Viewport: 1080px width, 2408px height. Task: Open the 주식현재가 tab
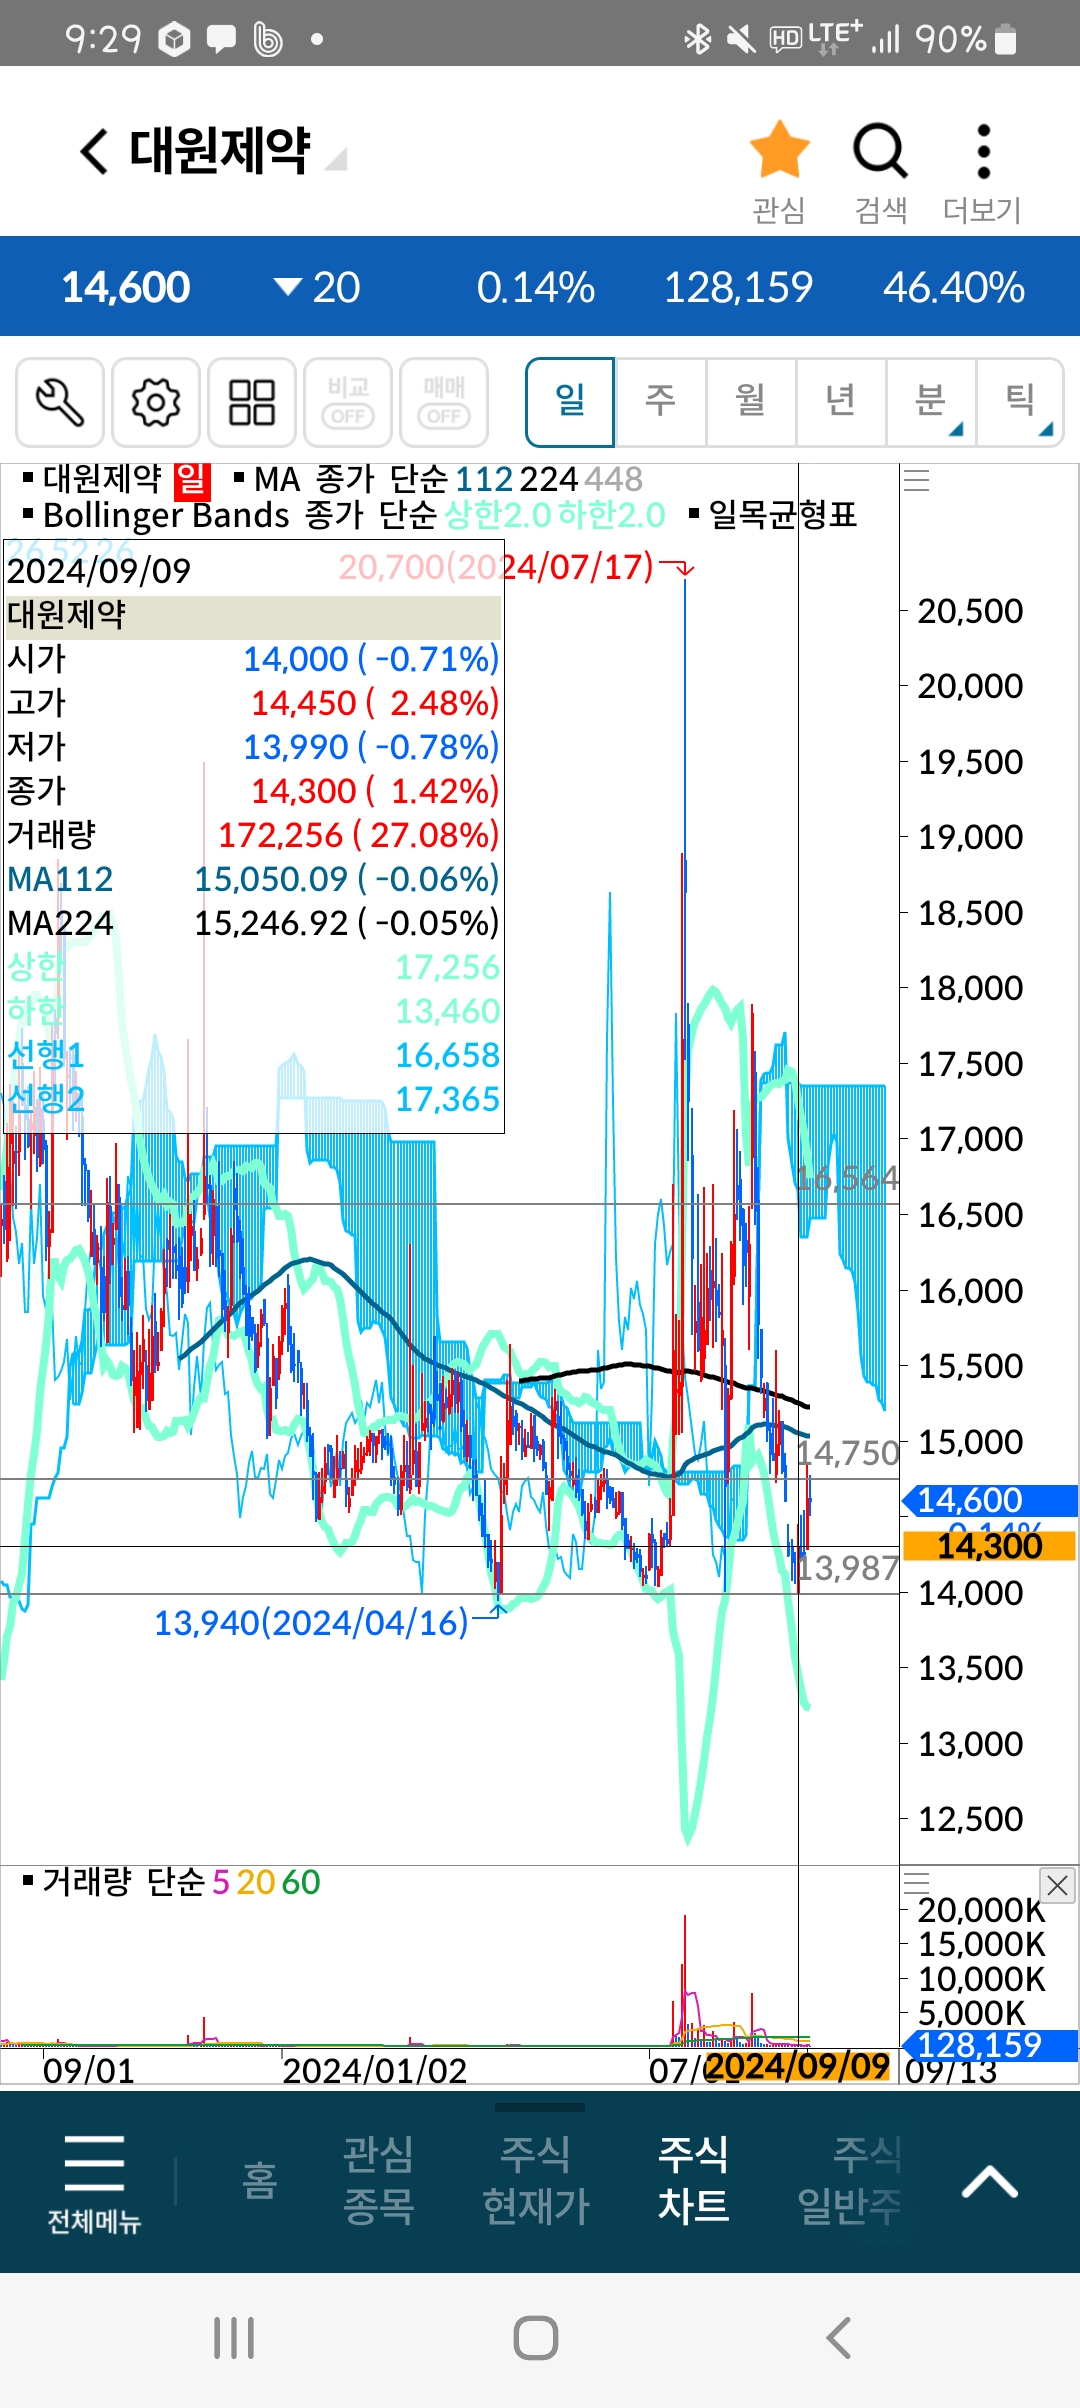(x=536, y=2180)
